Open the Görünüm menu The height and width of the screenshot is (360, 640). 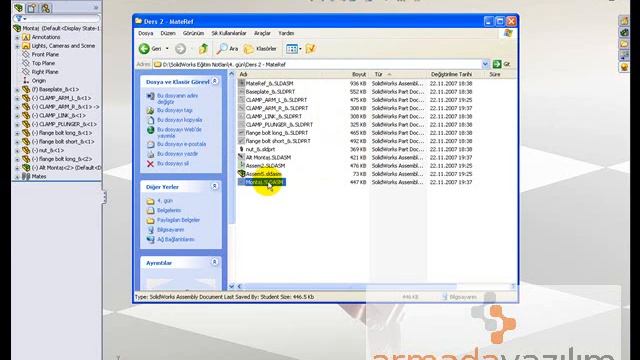coord(193,33)
